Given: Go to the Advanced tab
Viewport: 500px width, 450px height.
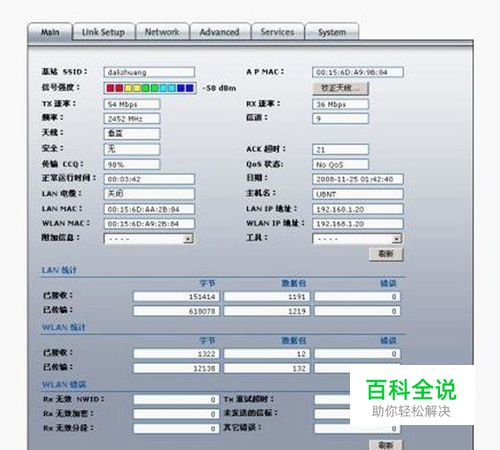Looking at the screenshot, I should (x=219, y=32).
